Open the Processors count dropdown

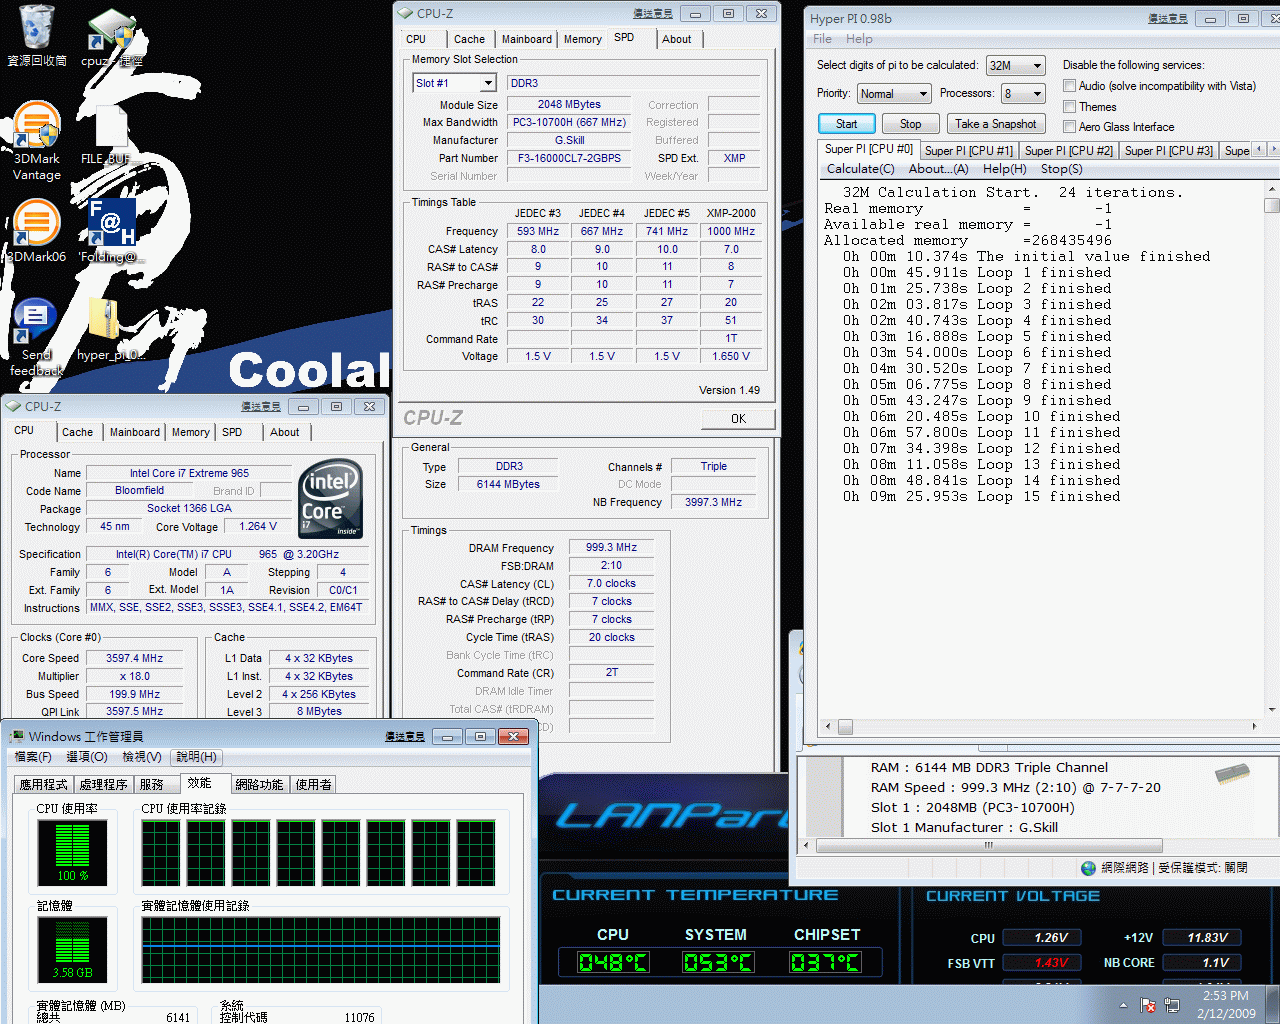(x=1023, y=93)
